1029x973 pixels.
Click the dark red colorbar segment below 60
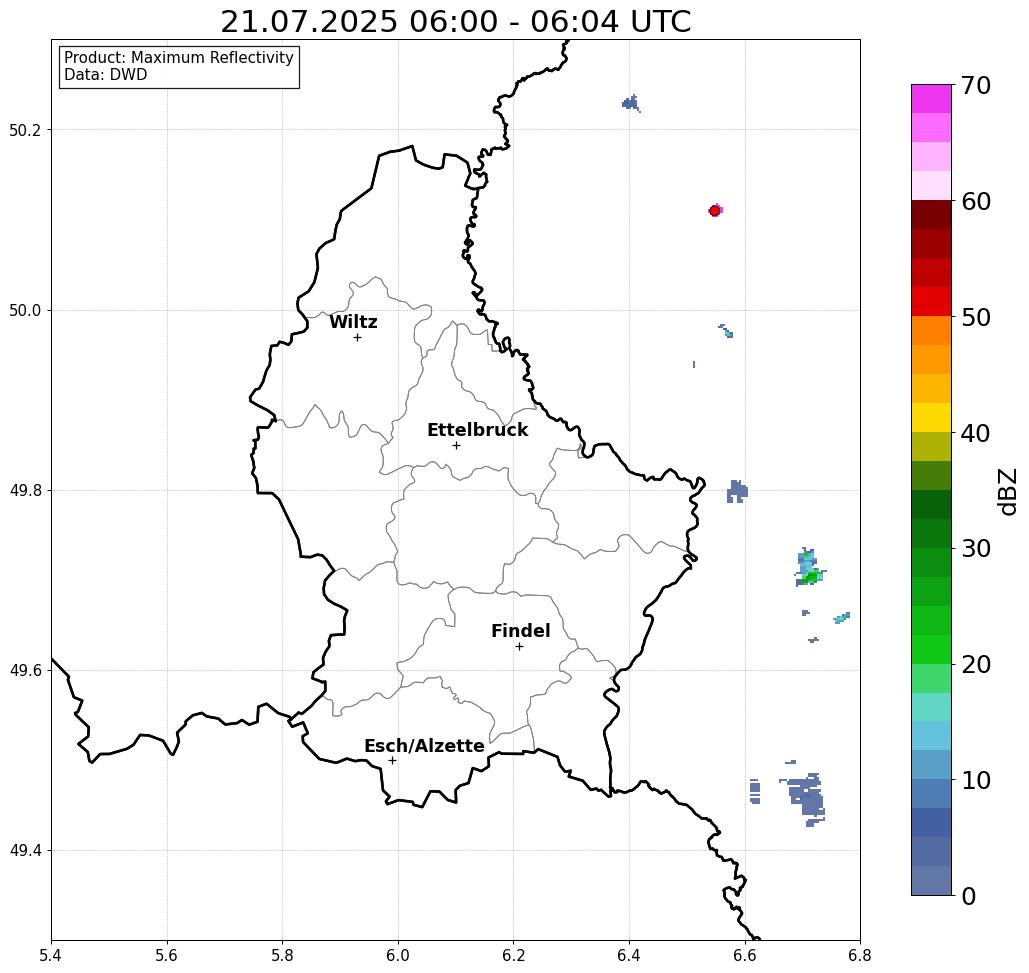(x=931, y=215)
